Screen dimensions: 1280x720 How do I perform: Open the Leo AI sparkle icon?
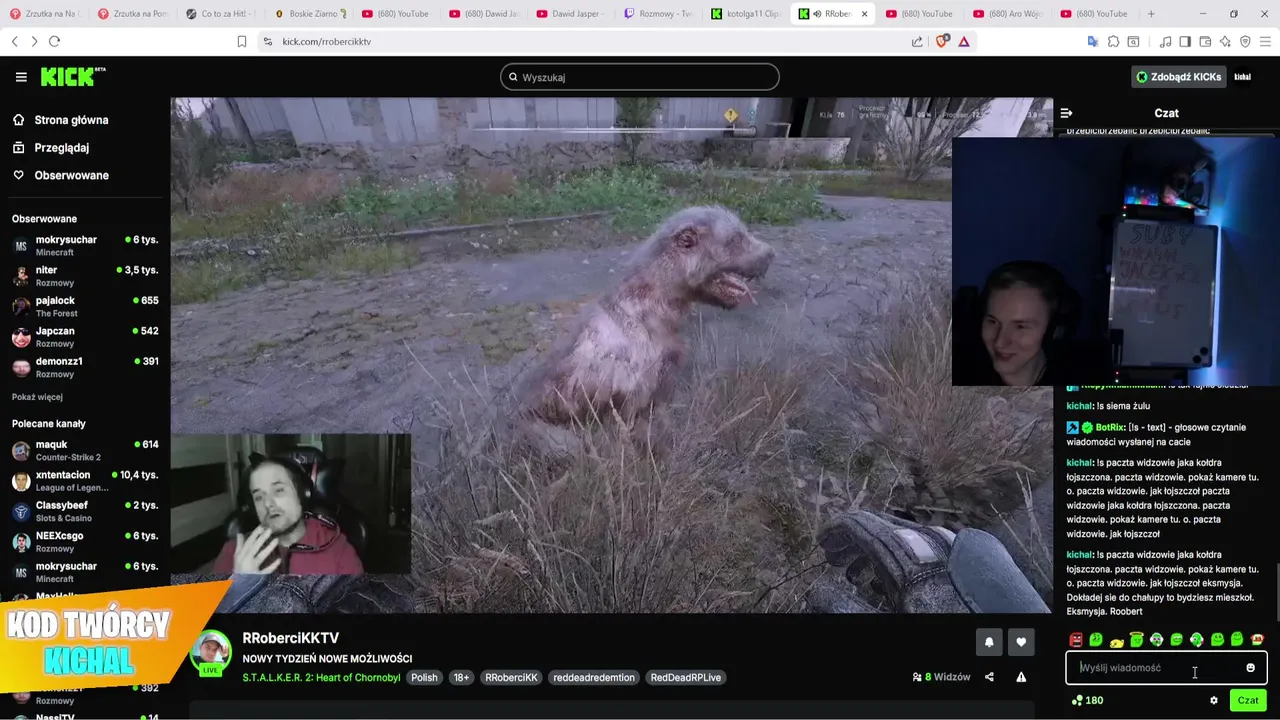click(1225, 41)
